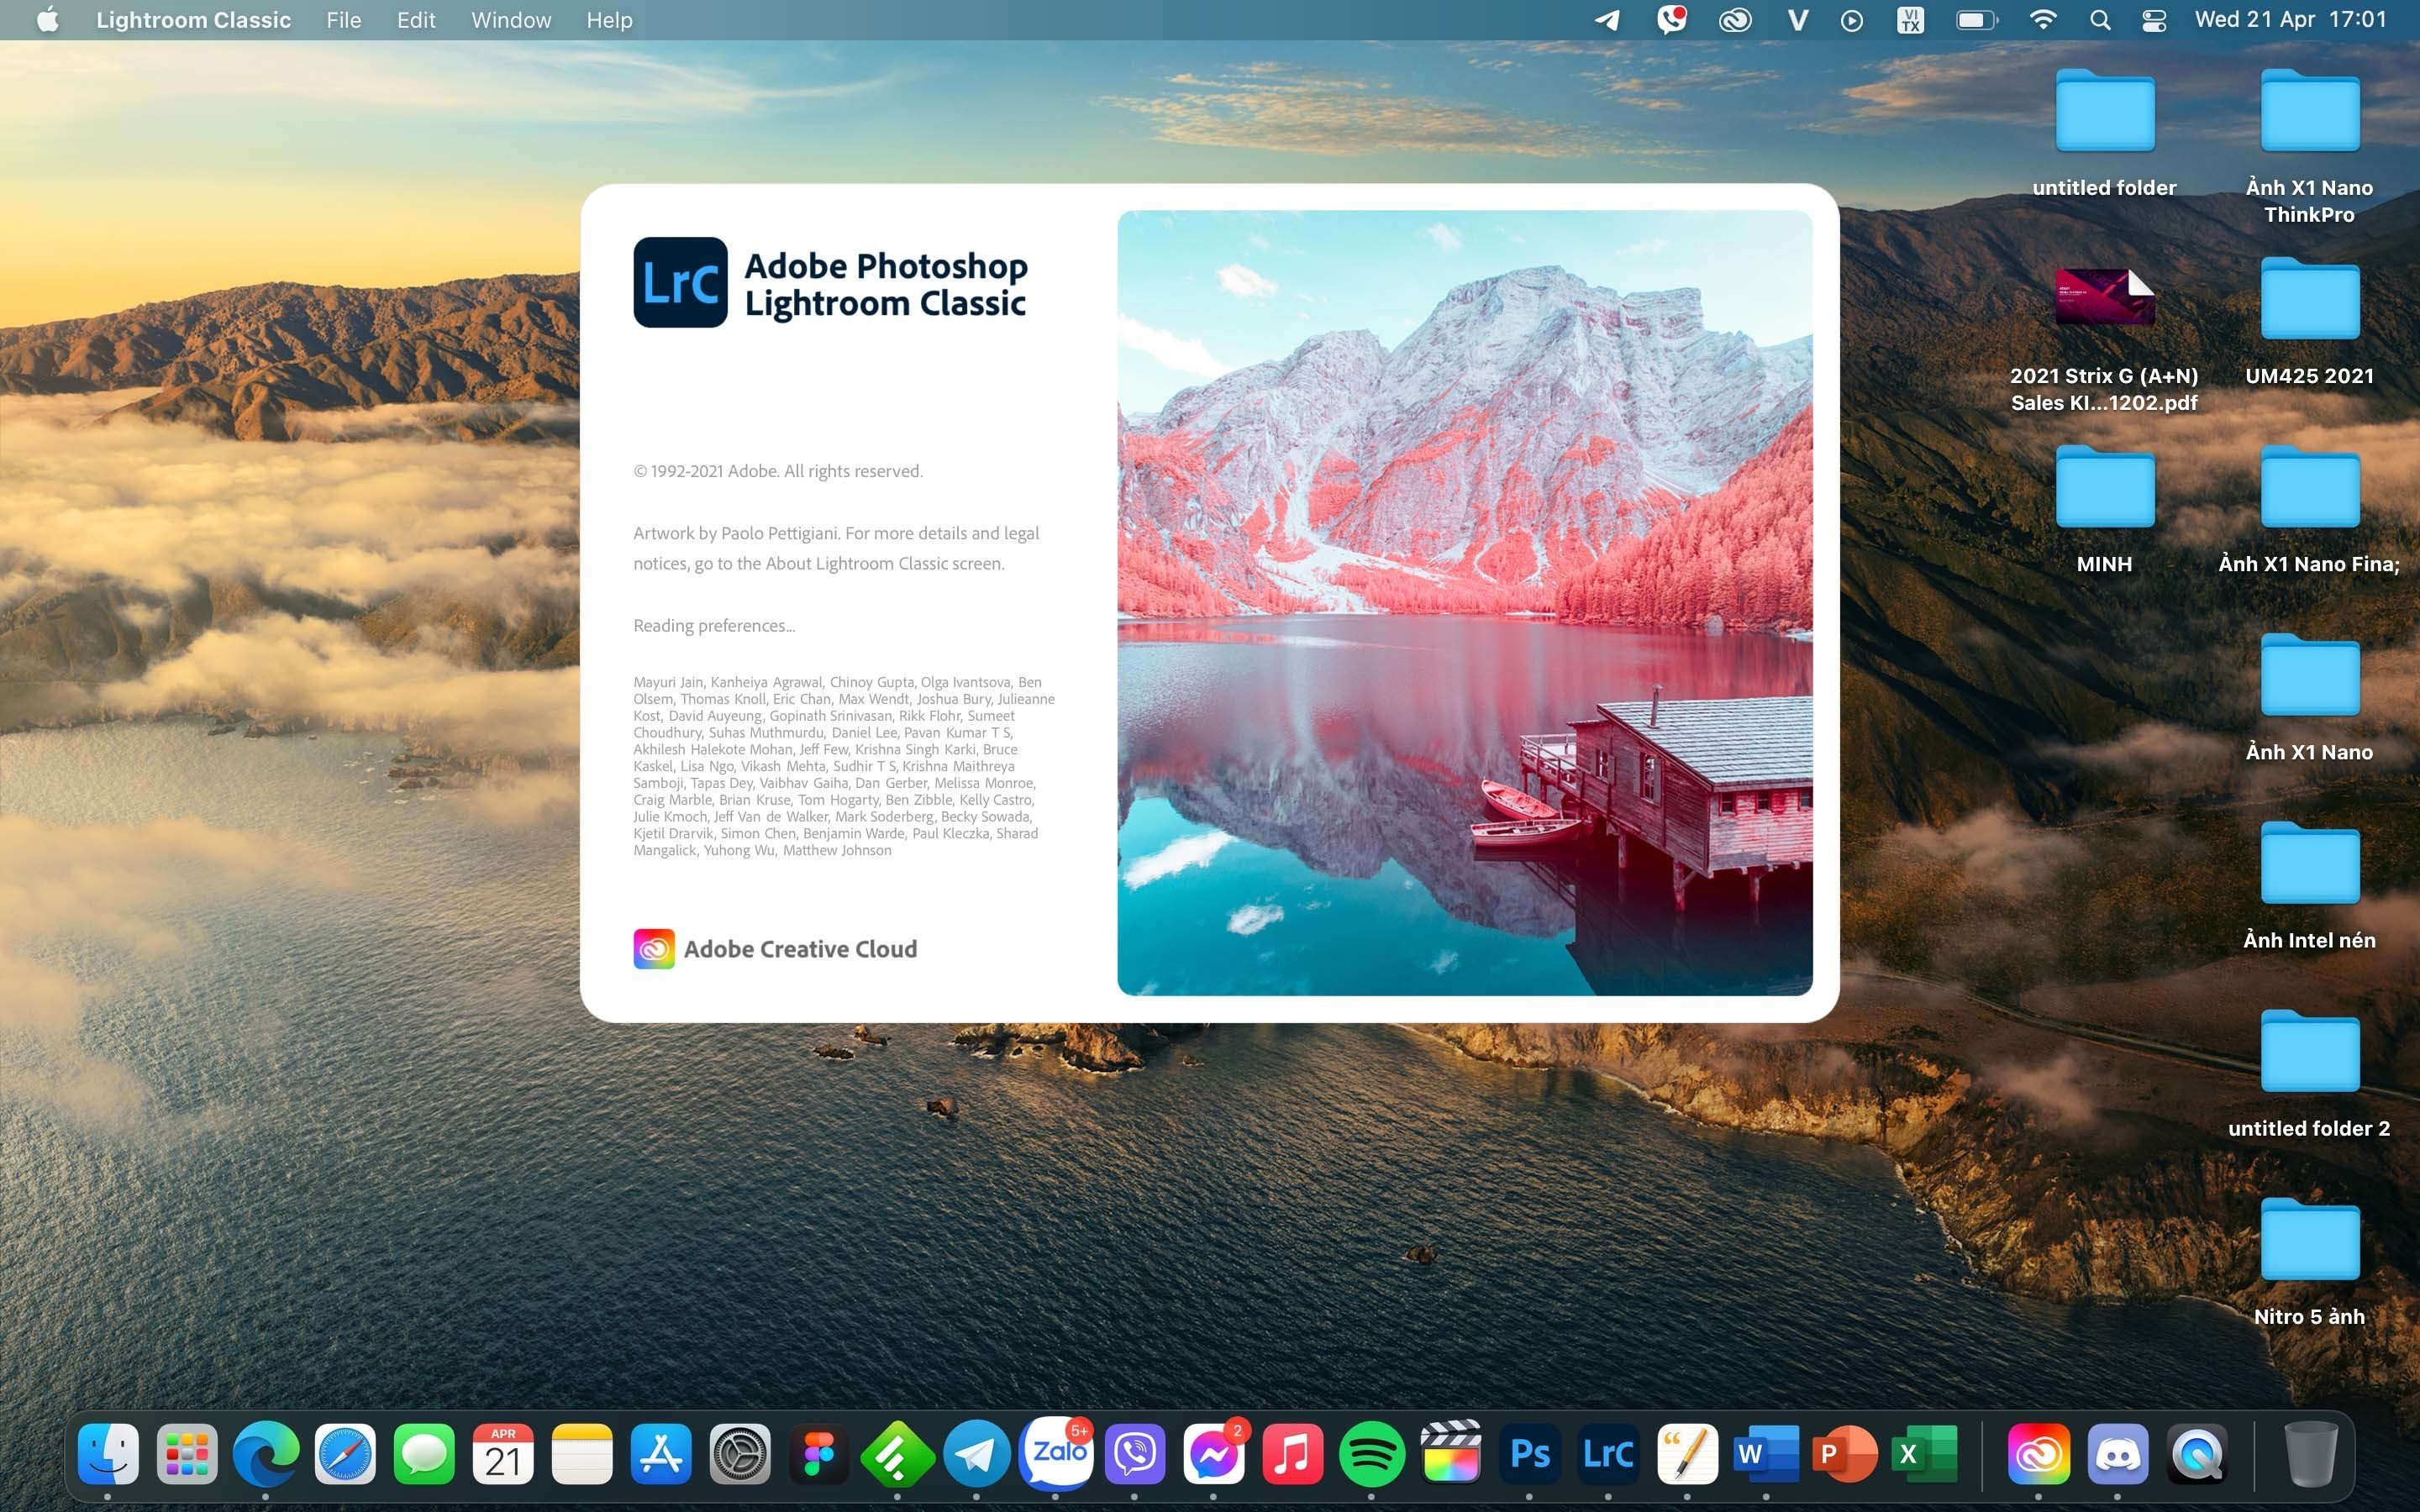
Task: Click the play-circle menu bar icon
Action: (1851, 20)
